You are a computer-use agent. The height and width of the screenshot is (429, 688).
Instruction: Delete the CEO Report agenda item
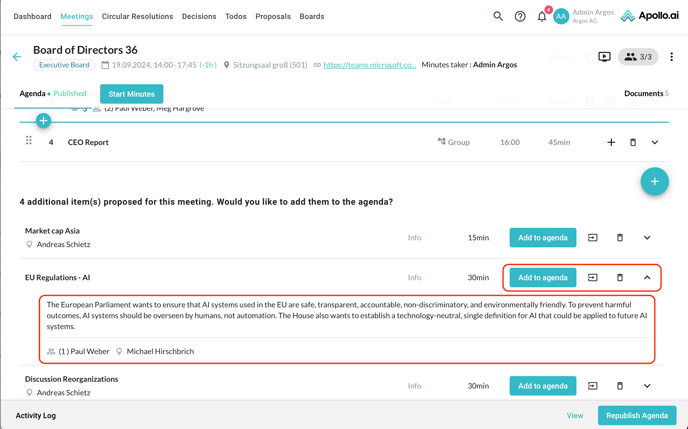[633, 142]
